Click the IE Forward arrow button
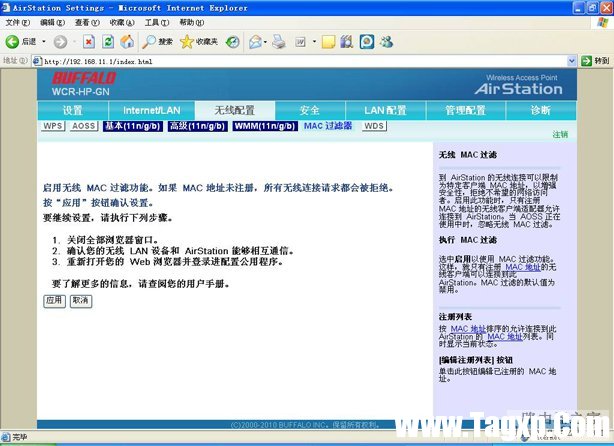Viewport: 614px width, 446px height. [60, 42]
